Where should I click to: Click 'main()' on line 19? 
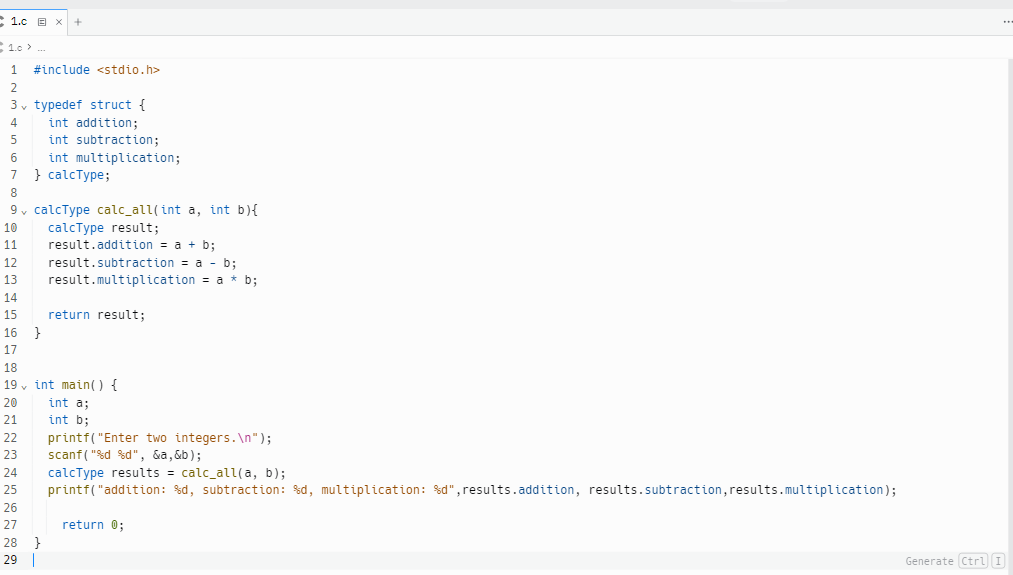(x=83, y=385)
